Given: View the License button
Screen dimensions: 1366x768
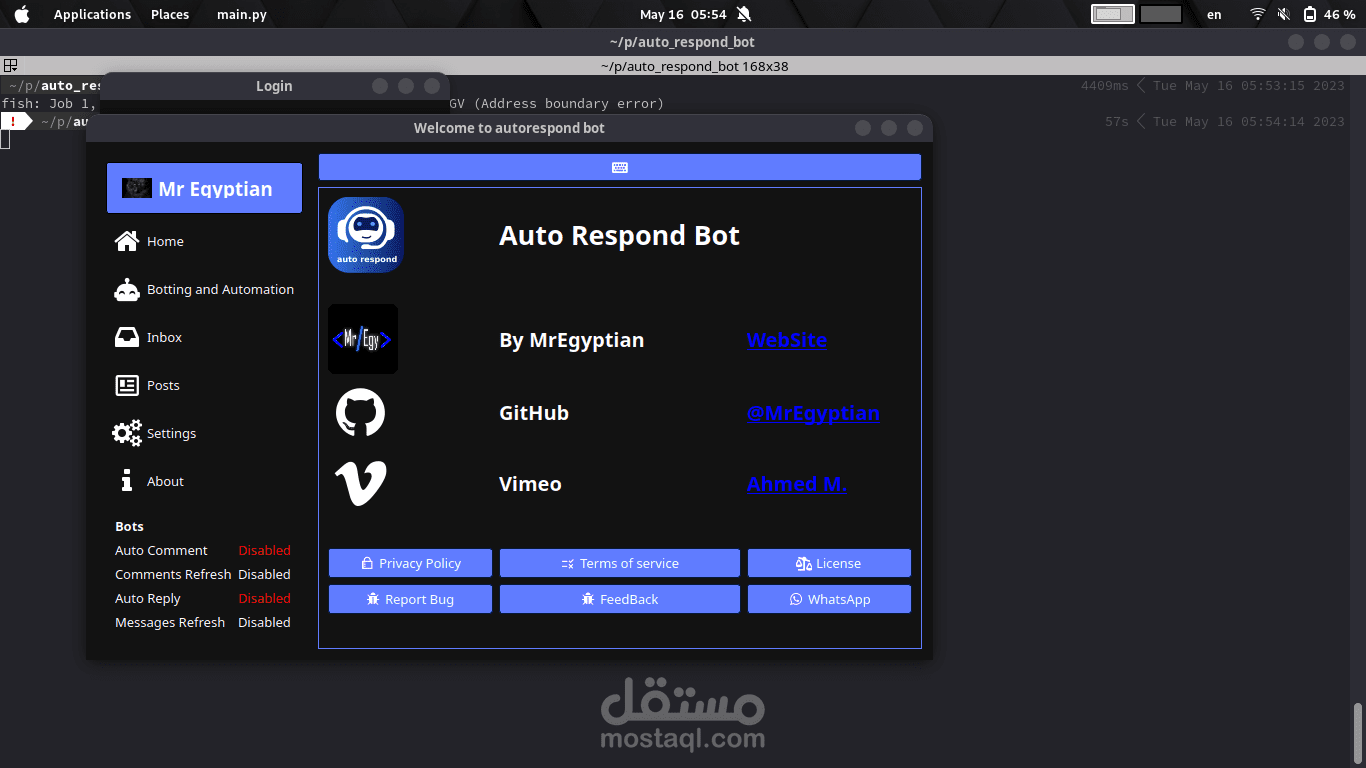Looking at the screenshot, I should pos(829,563).
